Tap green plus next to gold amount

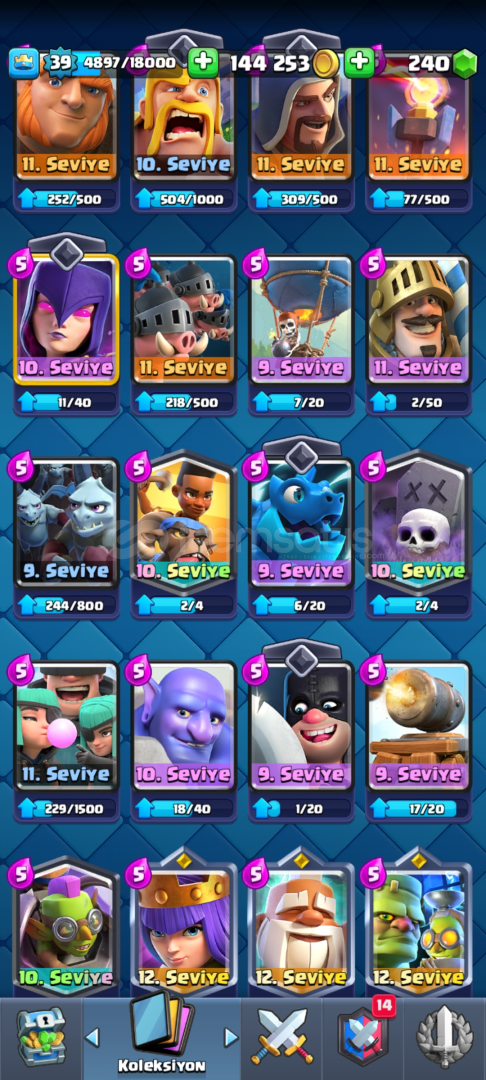359,63
